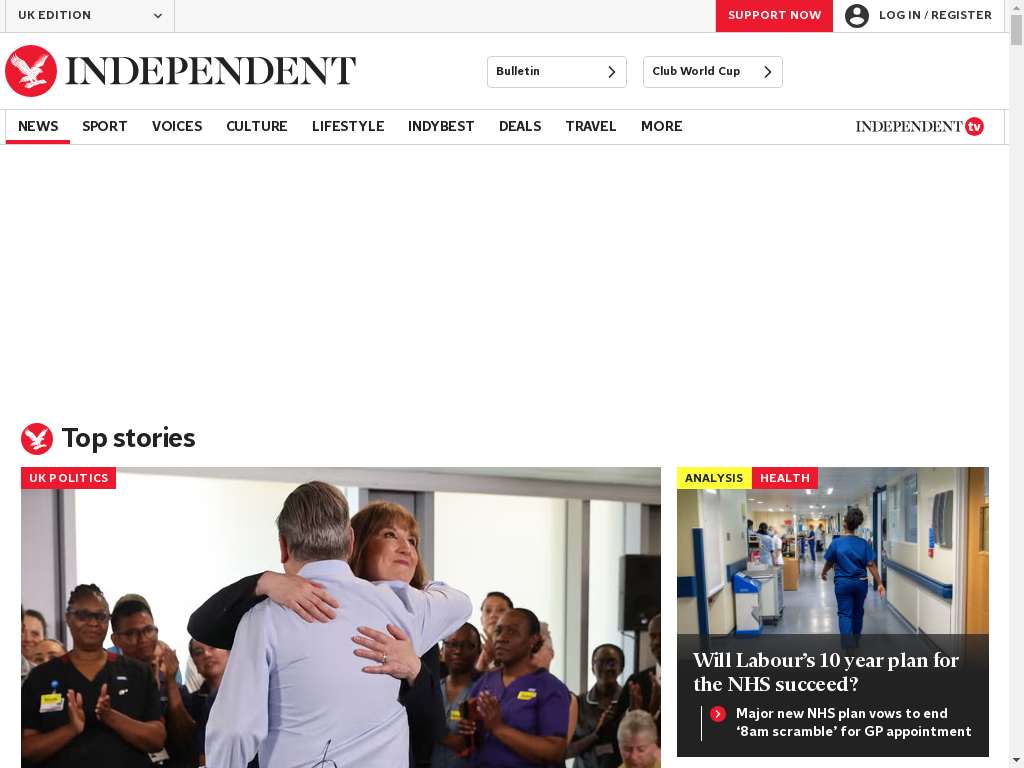Open Labour's 10 year NHS plan headline
The image size is (1024, 768).
[825, 672]
